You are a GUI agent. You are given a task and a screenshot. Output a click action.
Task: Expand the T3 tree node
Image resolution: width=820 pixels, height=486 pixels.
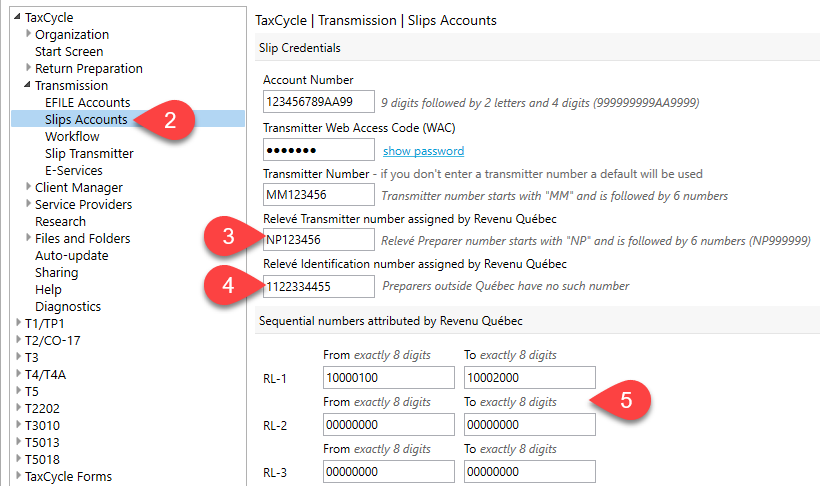[x=18, y=356]
